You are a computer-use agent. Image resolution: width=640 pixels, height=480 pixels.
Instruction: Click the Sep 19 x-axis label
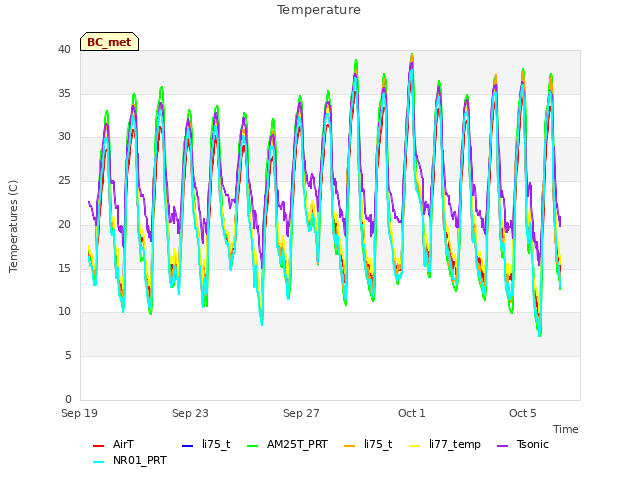79,413
